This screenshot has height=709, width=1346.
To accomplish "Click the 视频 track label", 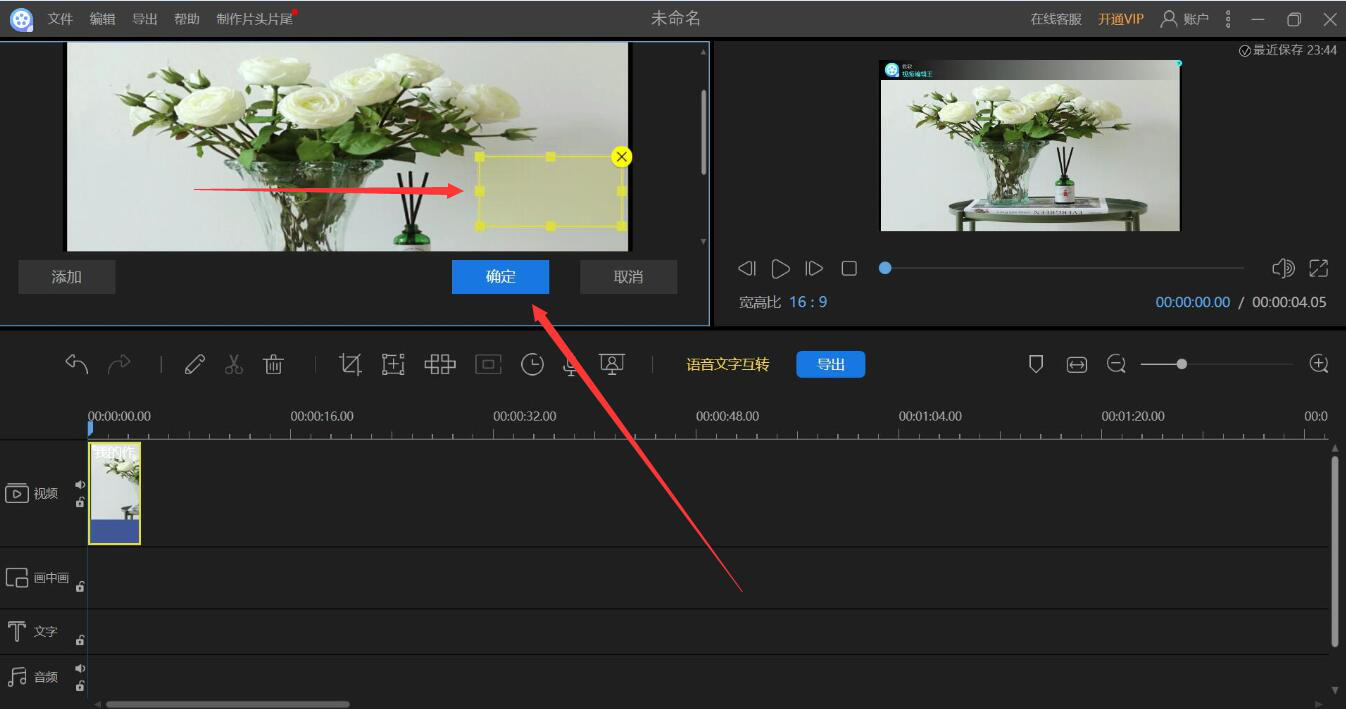I will tap(46, 493).
